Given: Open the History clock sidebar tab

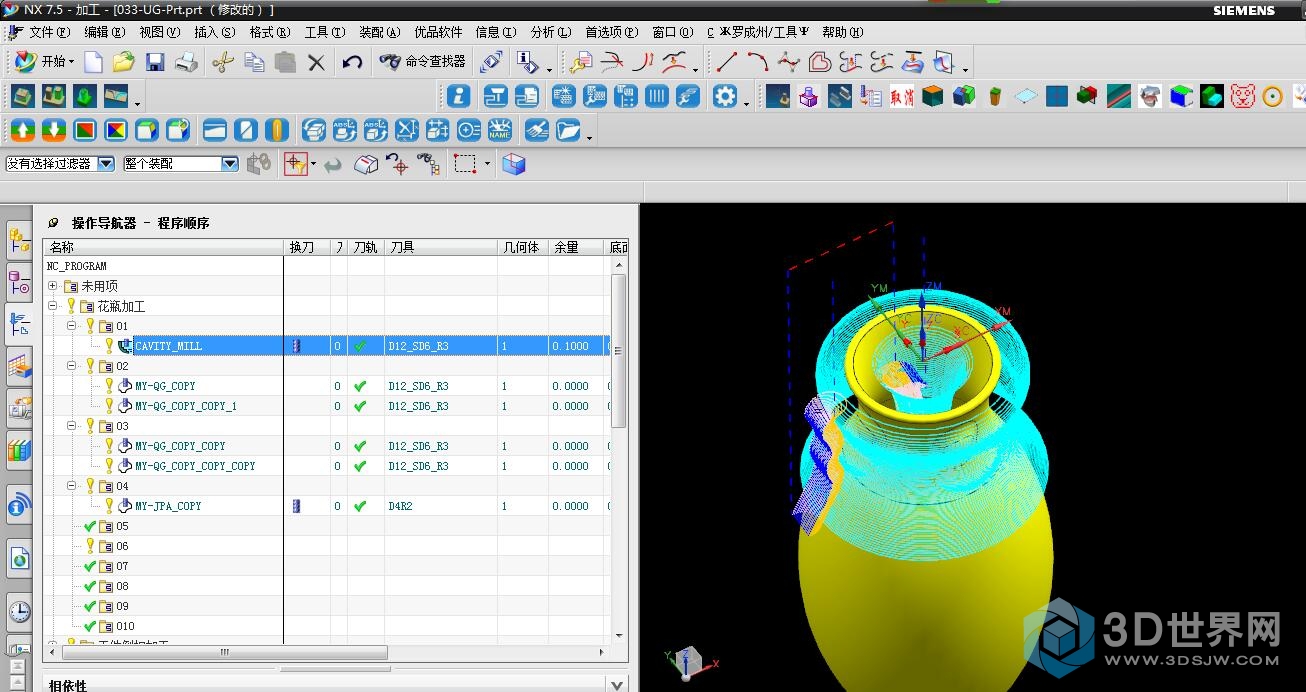Looking at the screenshot, I should [19, 611].
